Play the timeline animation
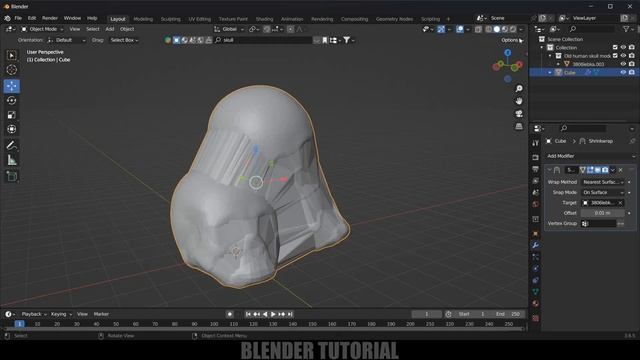Image resolution: width=640 pixels, height=360 pixels. click(x=273, y=314)
